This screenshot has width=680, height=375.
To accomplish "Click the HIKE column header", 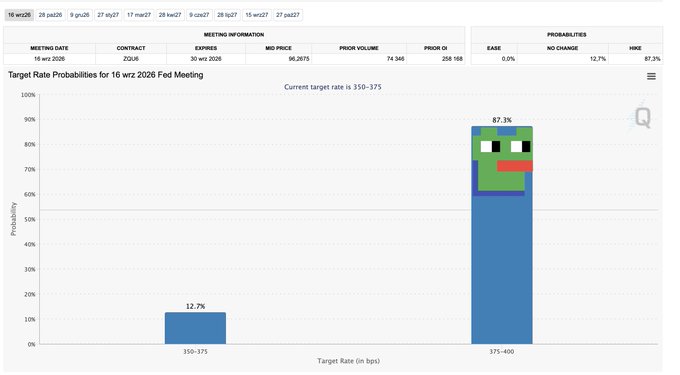I will pos(635,48).
